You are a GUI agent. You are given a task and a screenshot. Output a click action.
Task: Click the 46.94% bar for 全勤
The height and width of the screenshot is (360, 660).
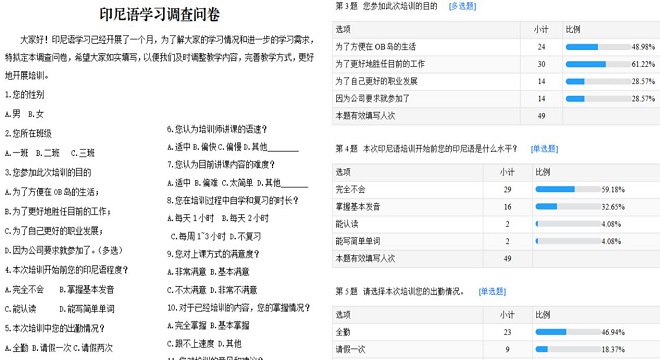(568, 332)
